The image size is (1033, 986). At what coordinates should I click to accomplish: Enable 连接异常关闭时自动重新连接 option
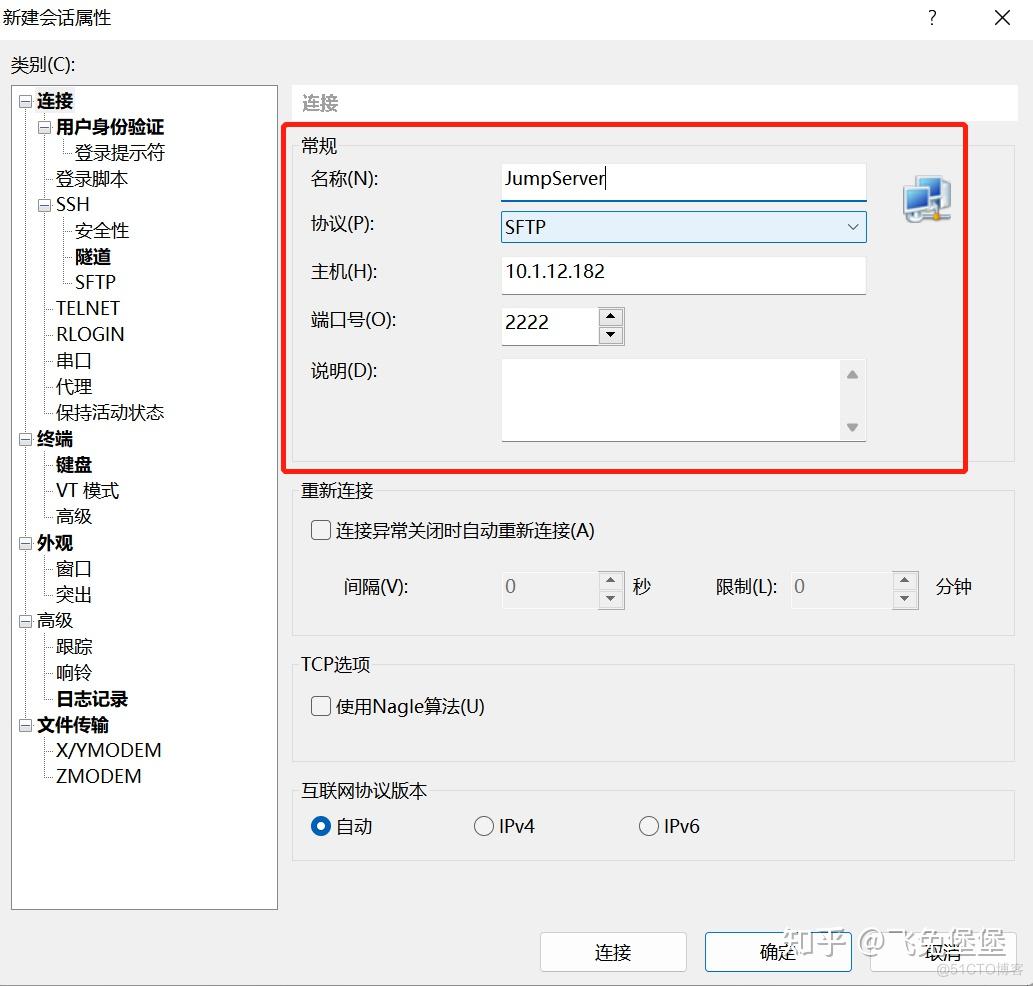pos(320,531)
